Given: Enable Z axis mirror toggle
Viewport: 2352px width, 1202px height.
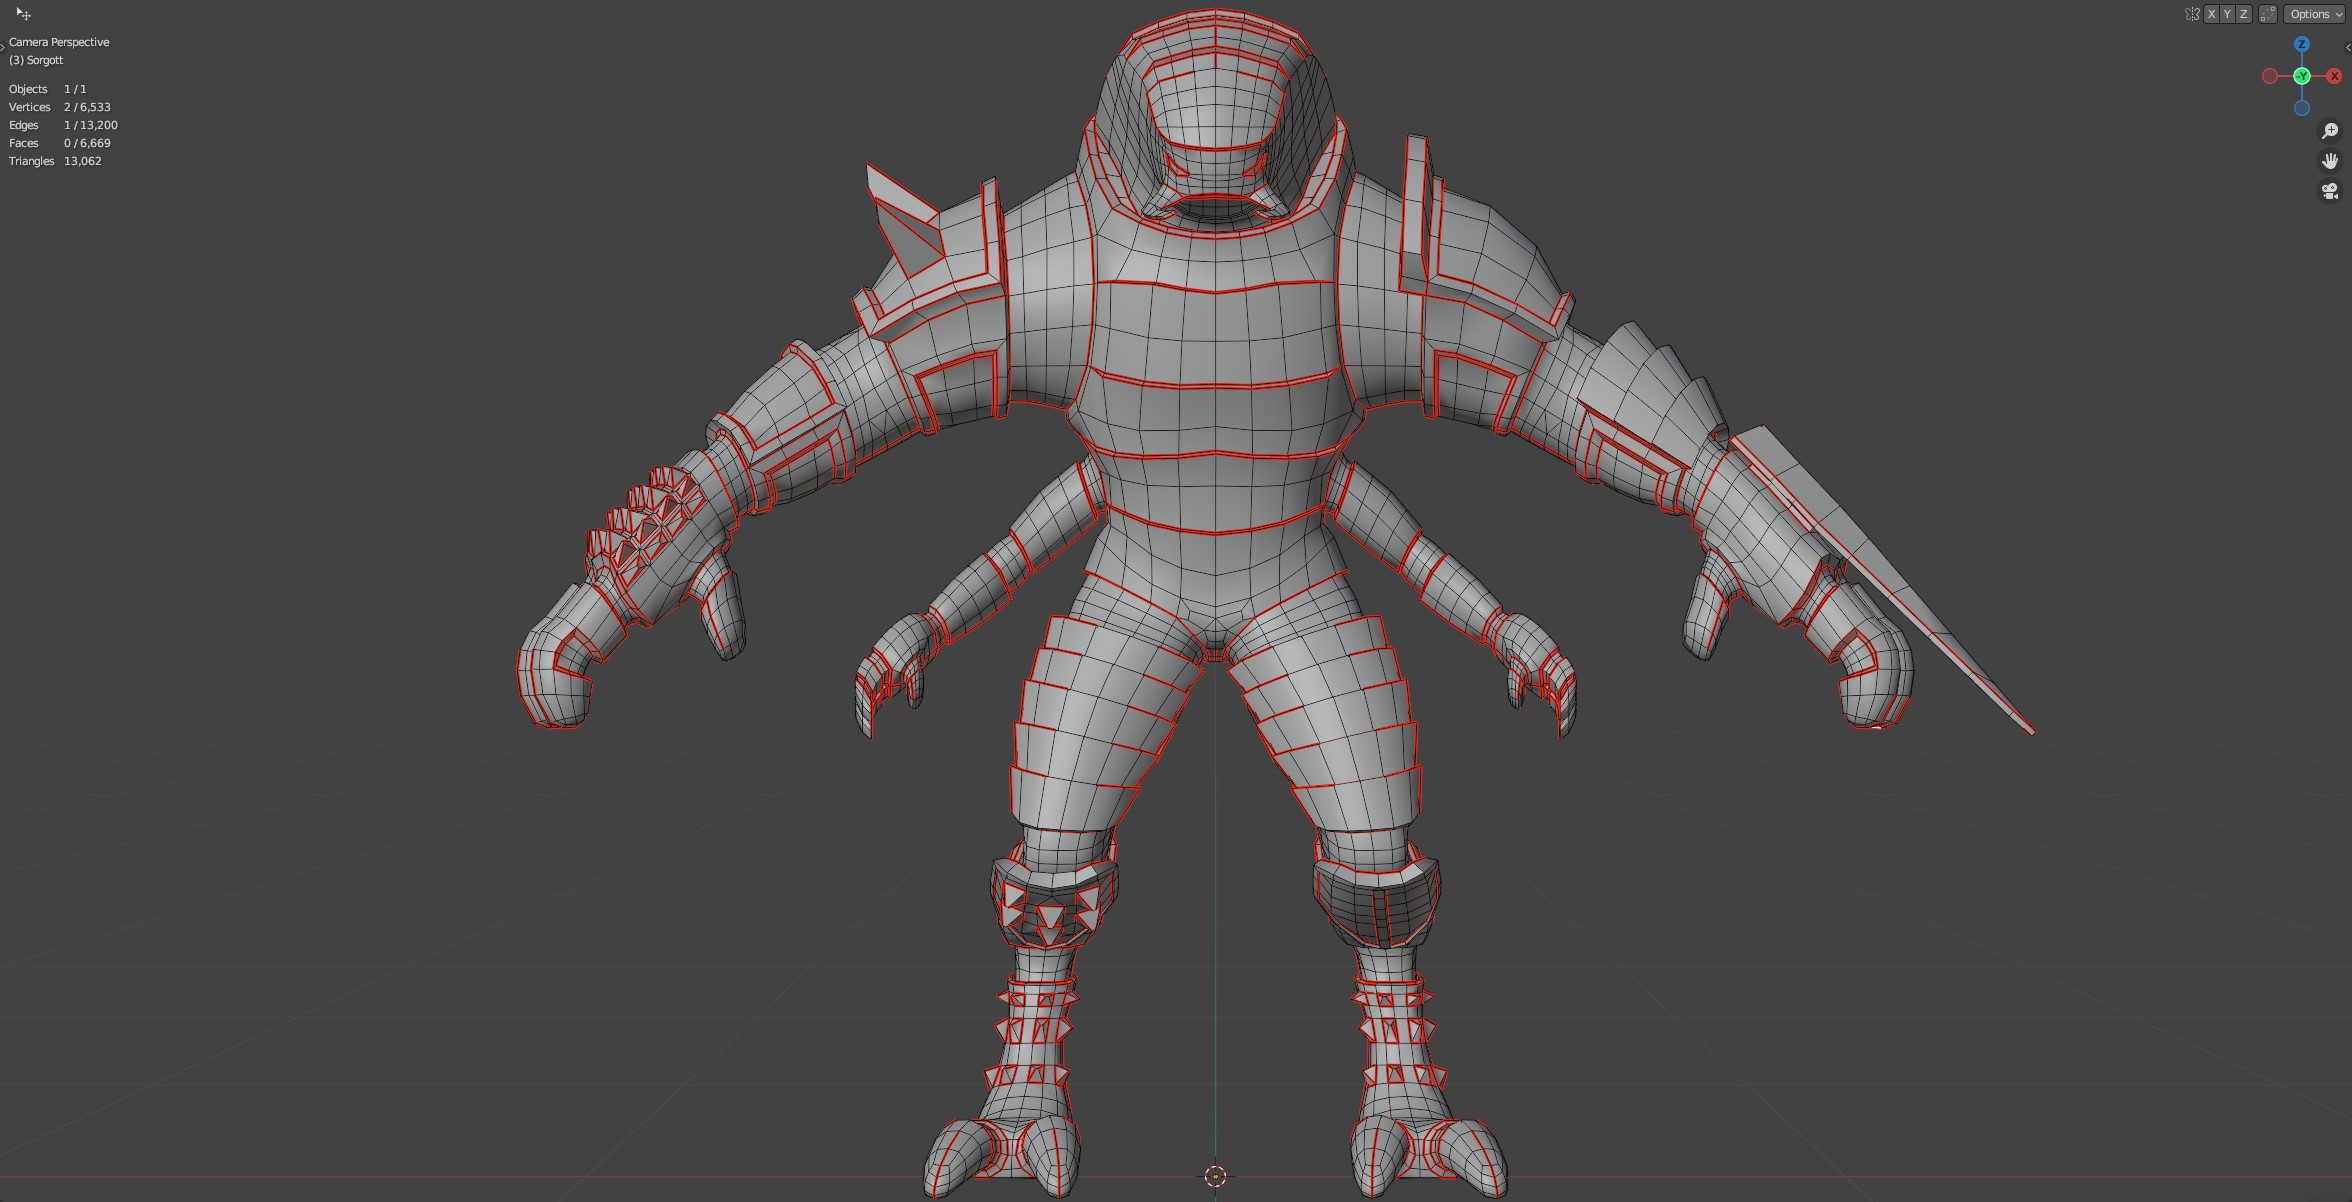Looking at the screenshot, I should click(2243, 14).
